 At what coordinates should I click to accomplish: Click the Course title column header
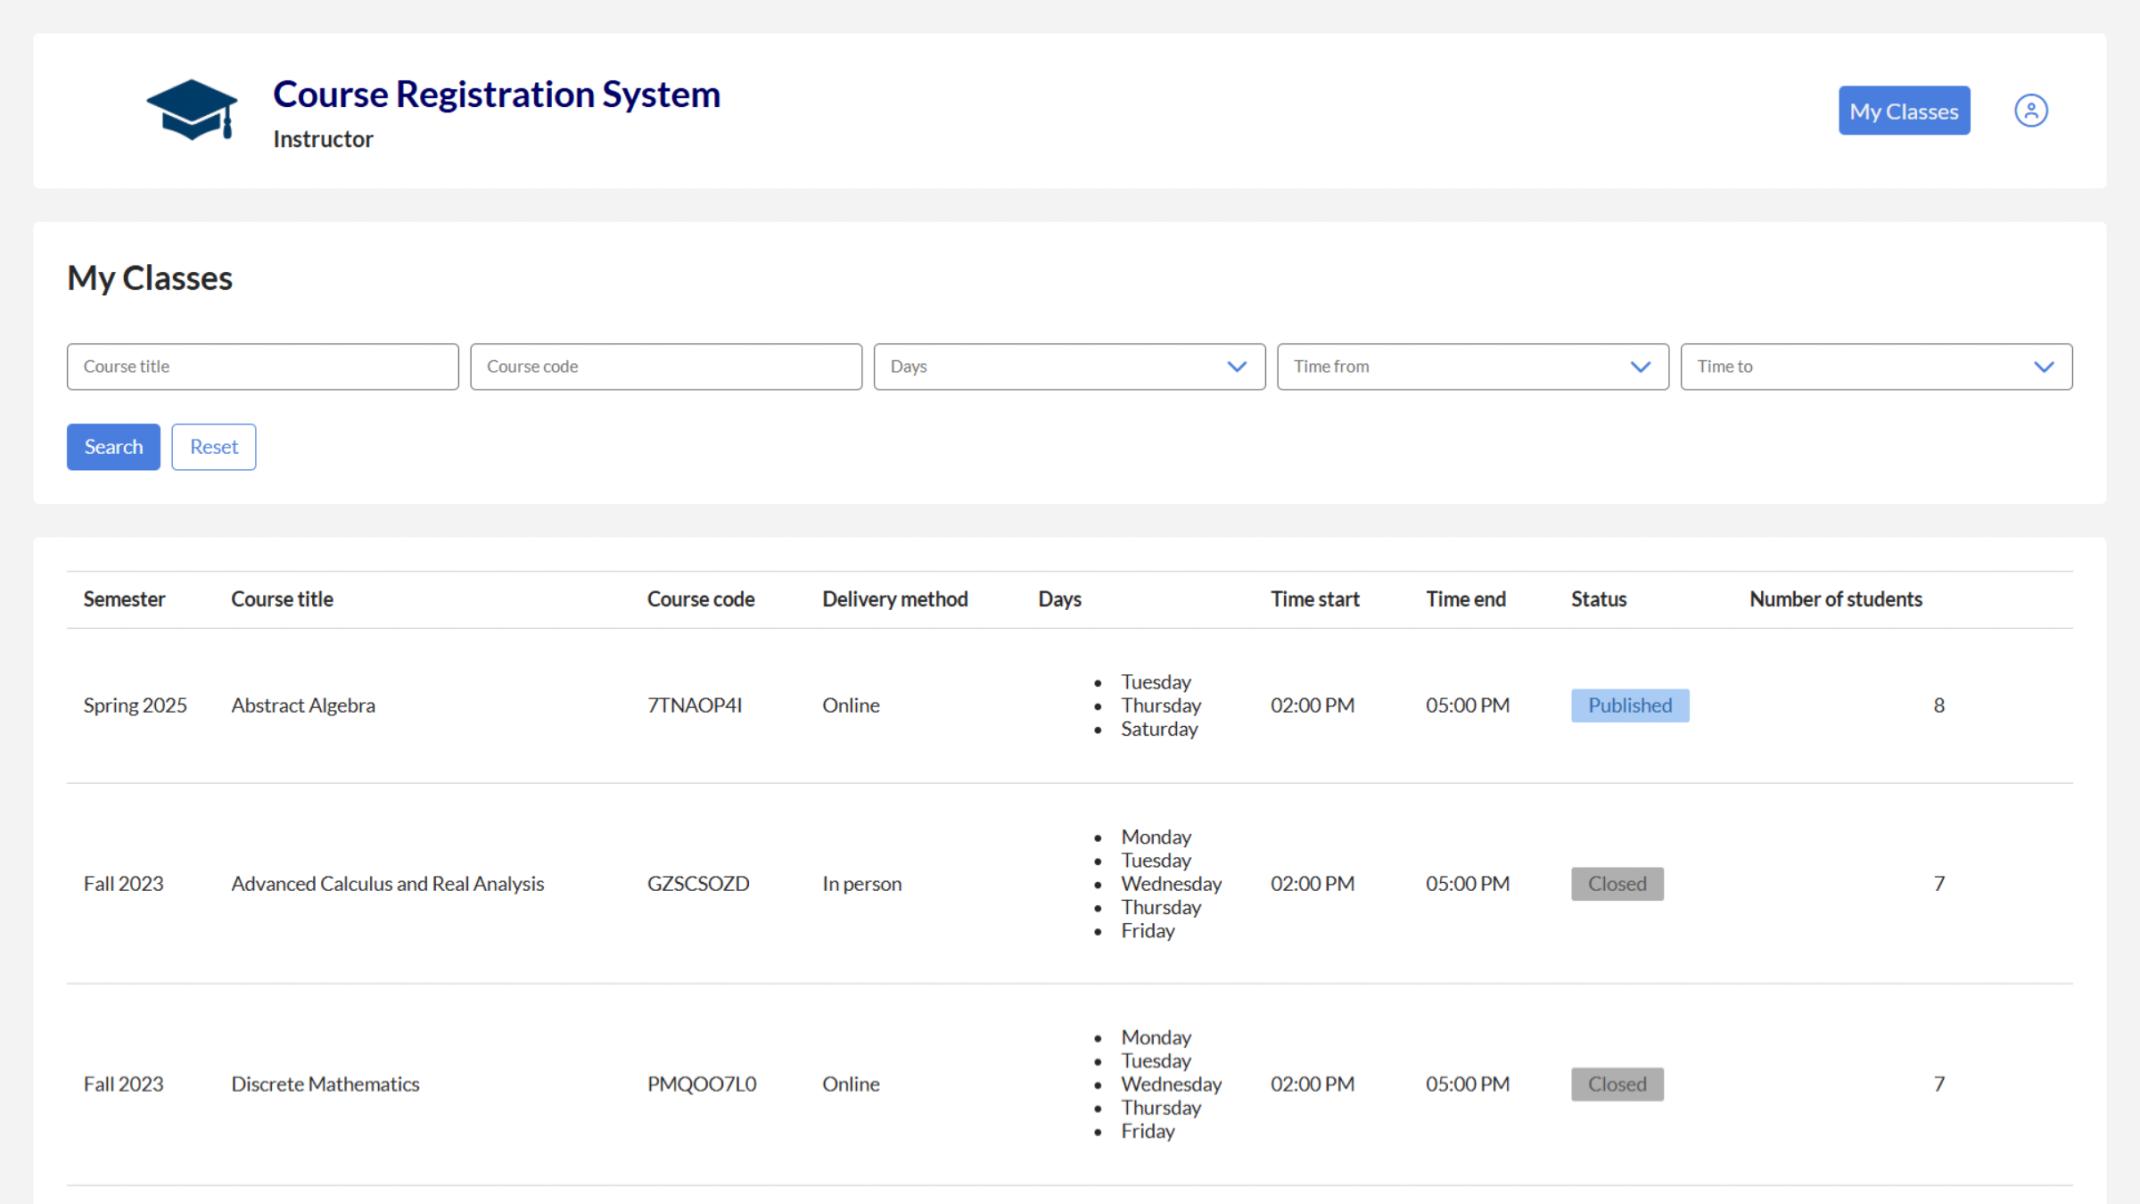tap(282, 599)
